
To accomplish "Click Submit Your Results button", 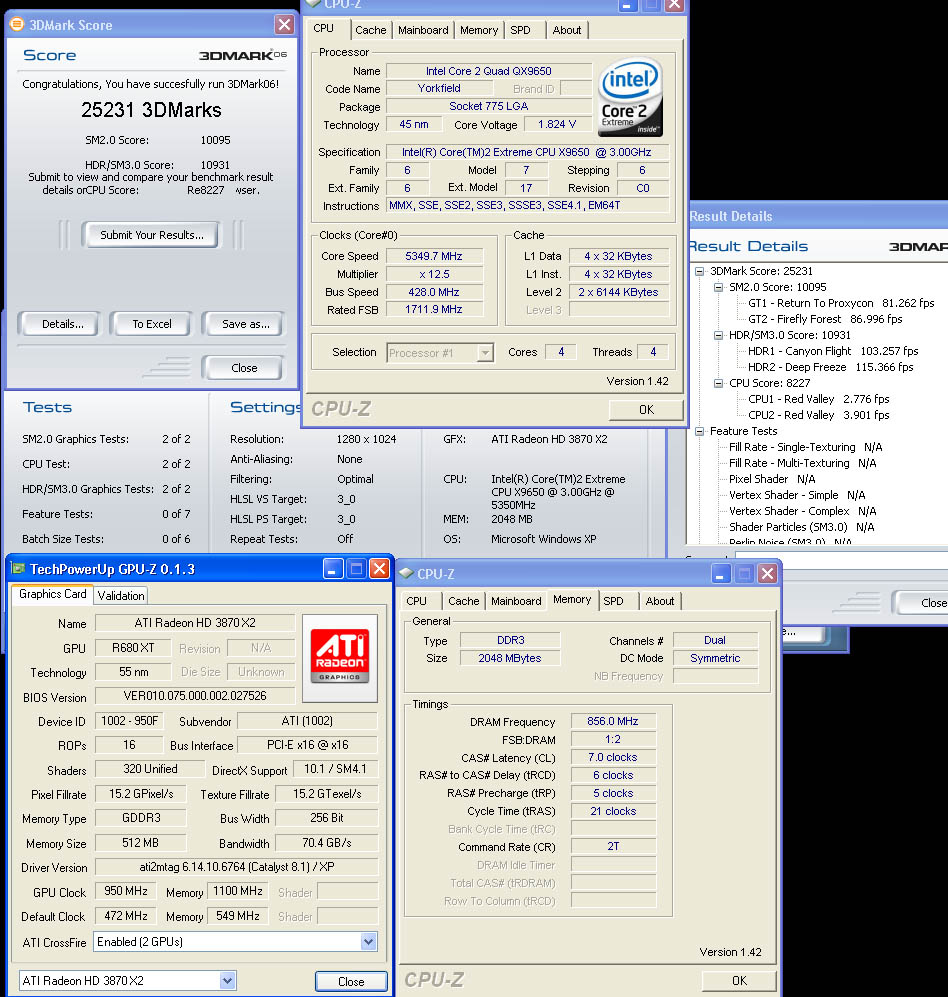I will tap(151, 235).
